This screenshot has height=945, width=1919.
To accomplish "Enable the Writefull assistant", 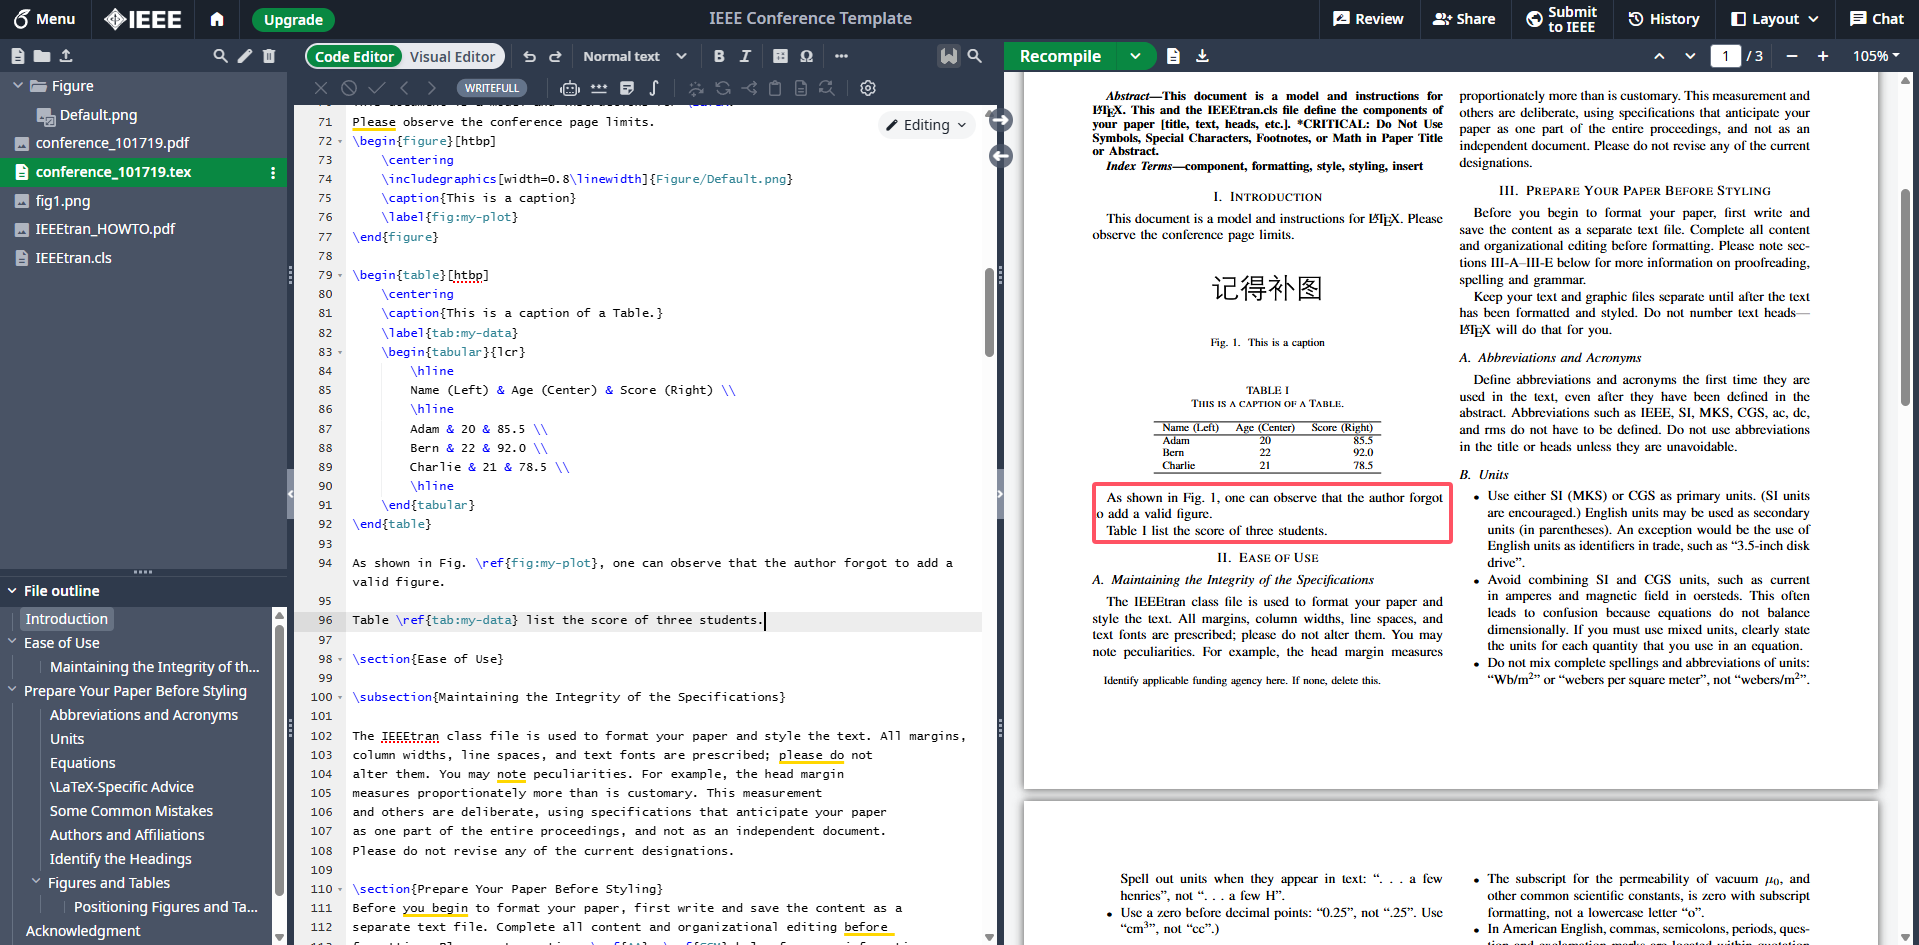I will point(492,88).
